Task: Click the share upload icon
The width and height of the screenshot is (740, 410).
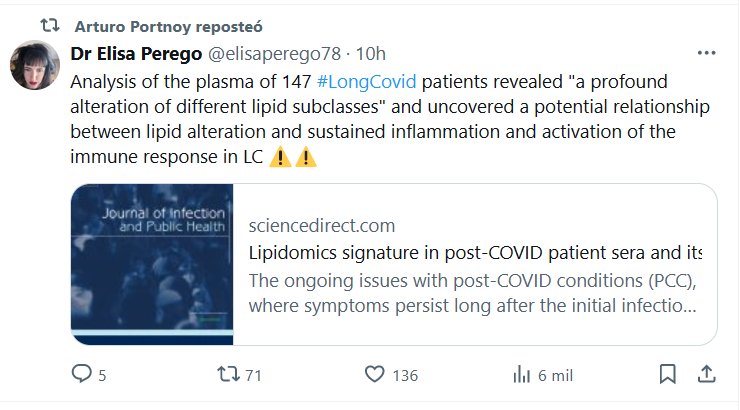Action: point(705,374)
